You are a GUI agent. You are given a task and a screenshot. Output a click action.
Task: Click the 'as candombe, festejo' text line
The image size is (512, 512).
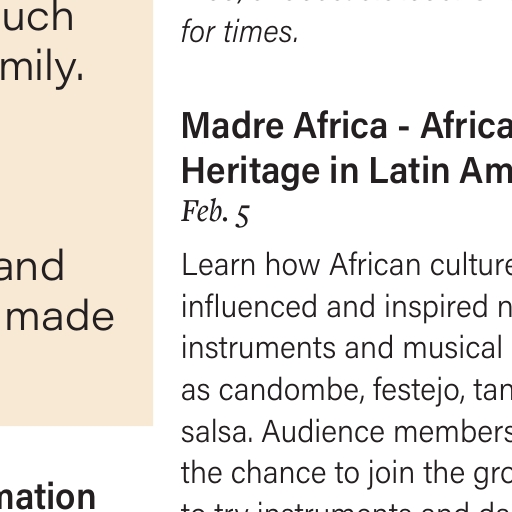click(347, 390)
